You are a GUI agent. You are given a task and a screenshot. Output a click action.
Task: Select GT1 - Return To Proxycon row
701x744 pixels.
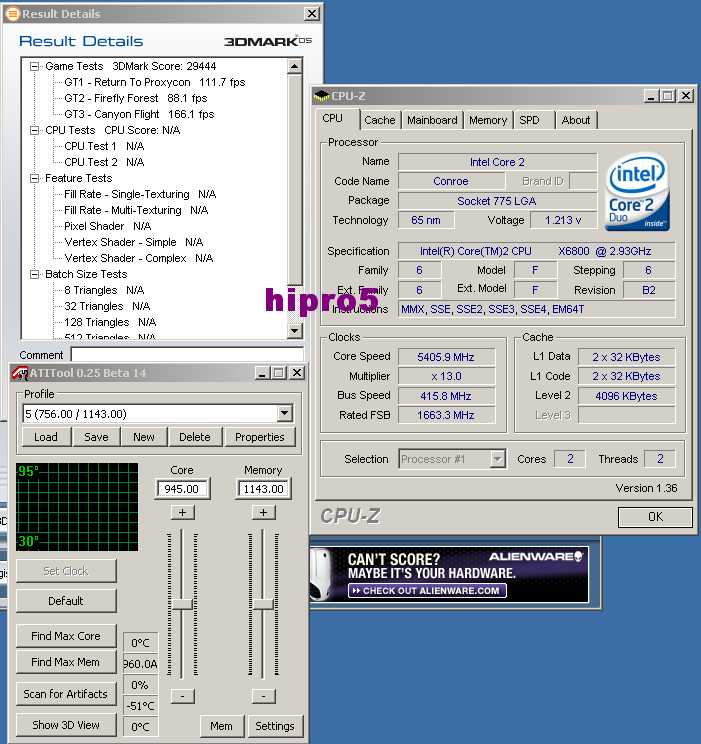(x=155, y=83)
